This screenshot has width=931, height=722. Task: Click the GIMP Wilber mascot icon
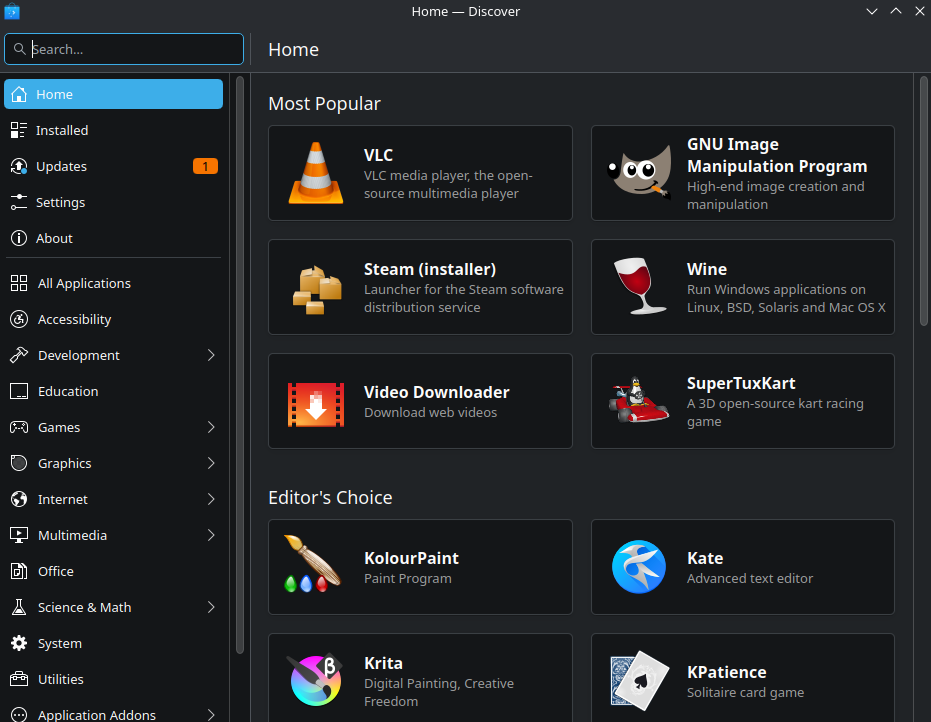639,173
